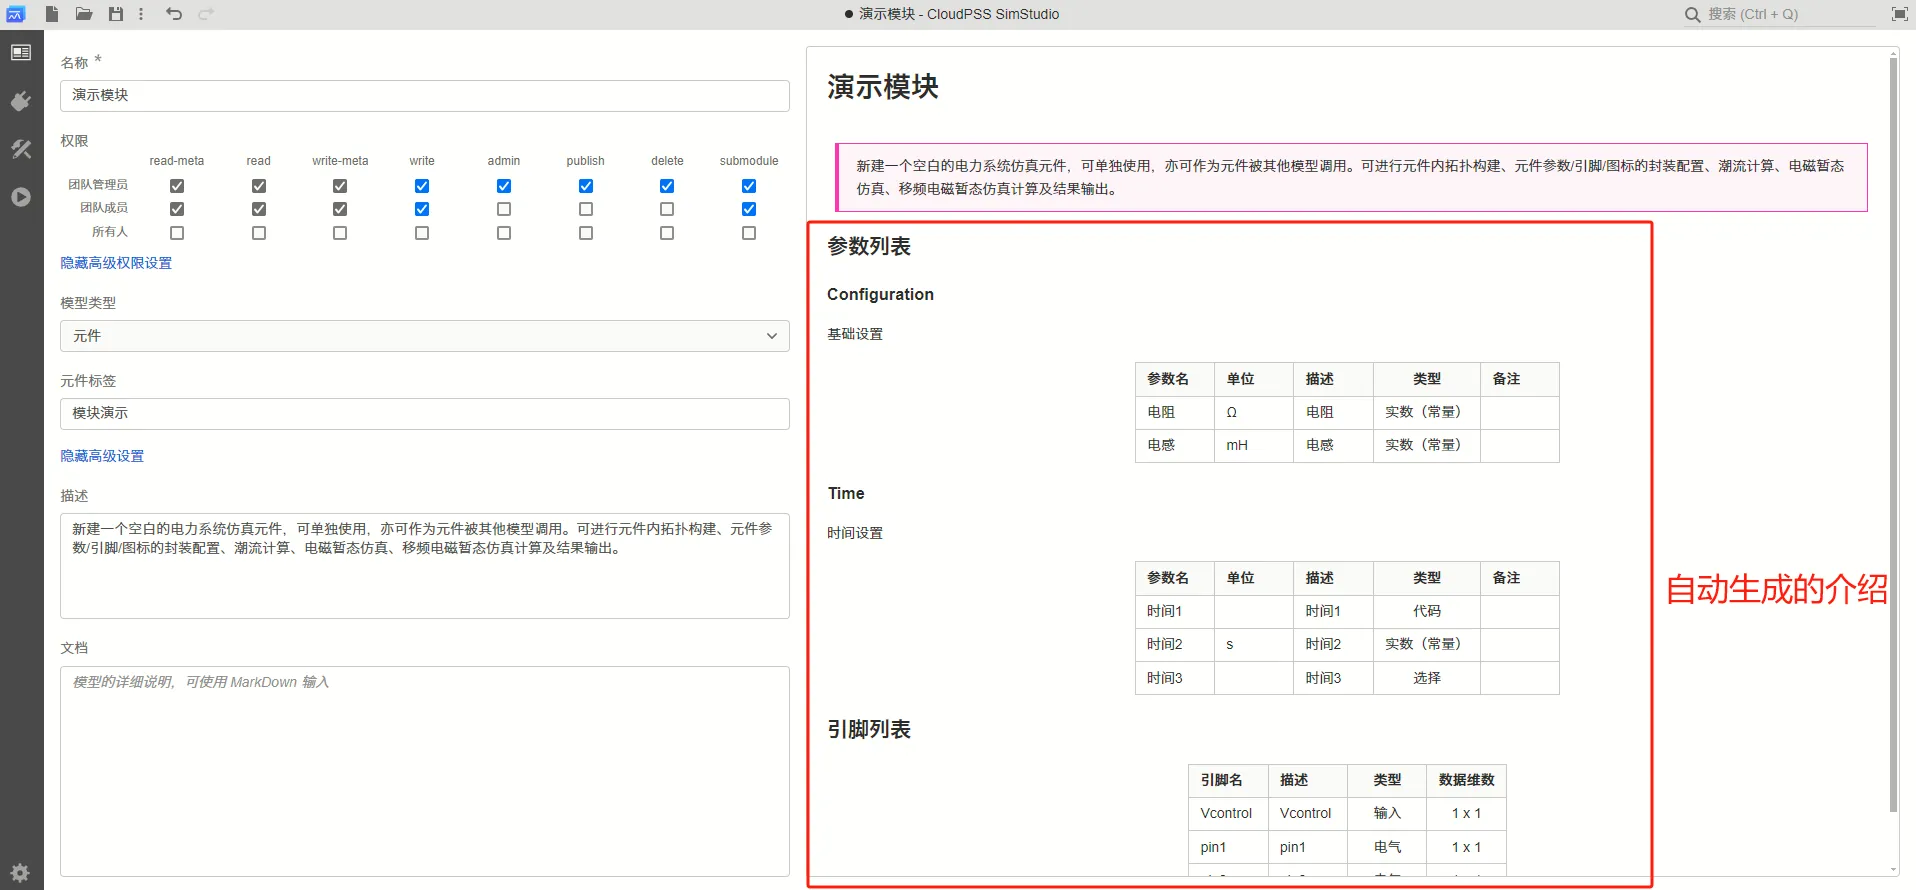1916x890 pixels.
Task: Click the 参数列表 heading
Action: (869, 246)
